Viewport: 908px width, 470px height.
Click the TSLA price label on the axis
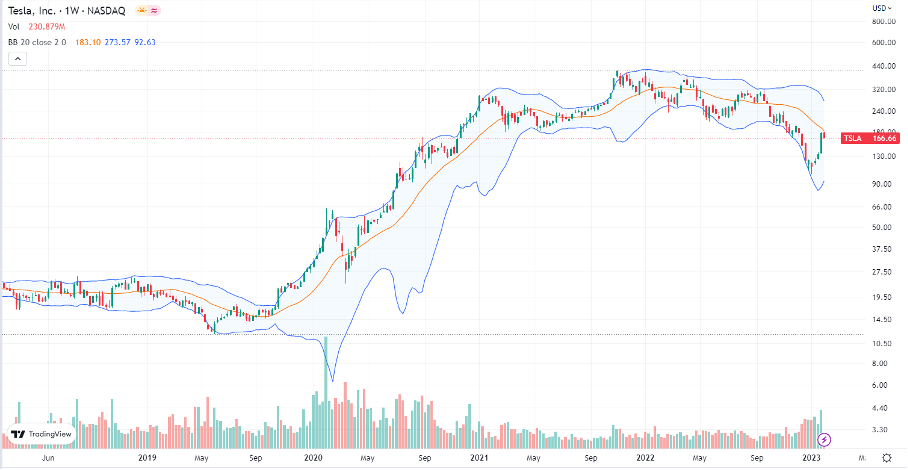(x=865, y=138)
